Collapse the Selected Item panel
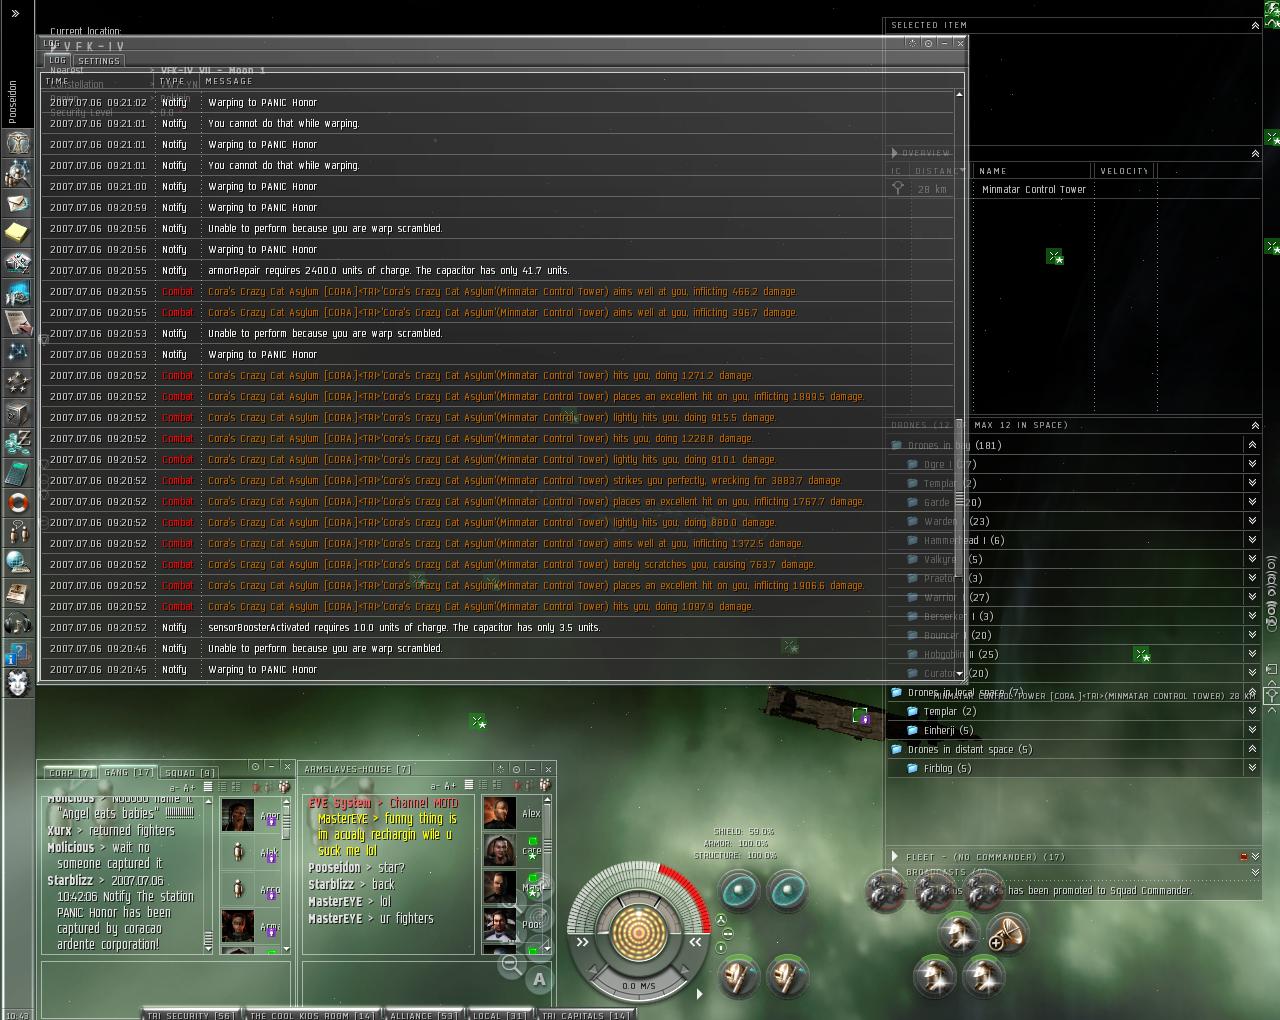The image size is (1280, 1020). click(x=1255, y=25)
